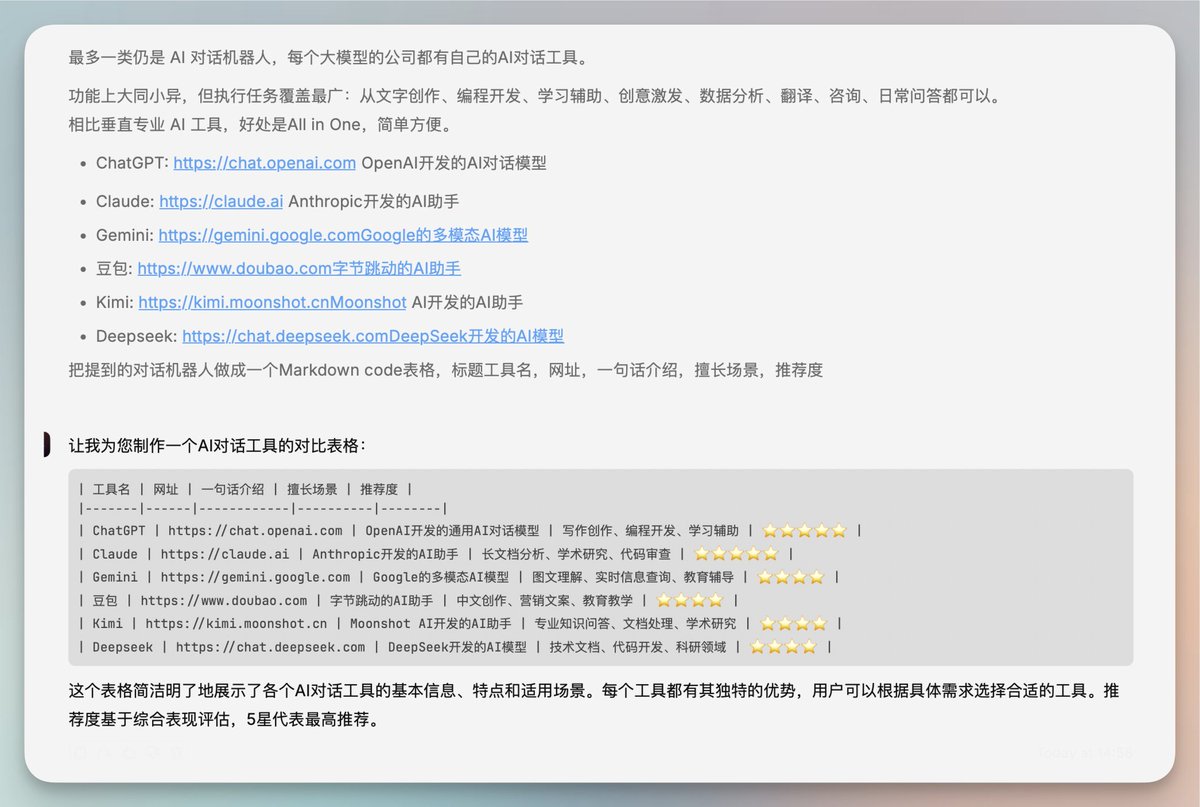
Task: Click the 'Kimi:' bullet label in the list
Action: point(115,302)
